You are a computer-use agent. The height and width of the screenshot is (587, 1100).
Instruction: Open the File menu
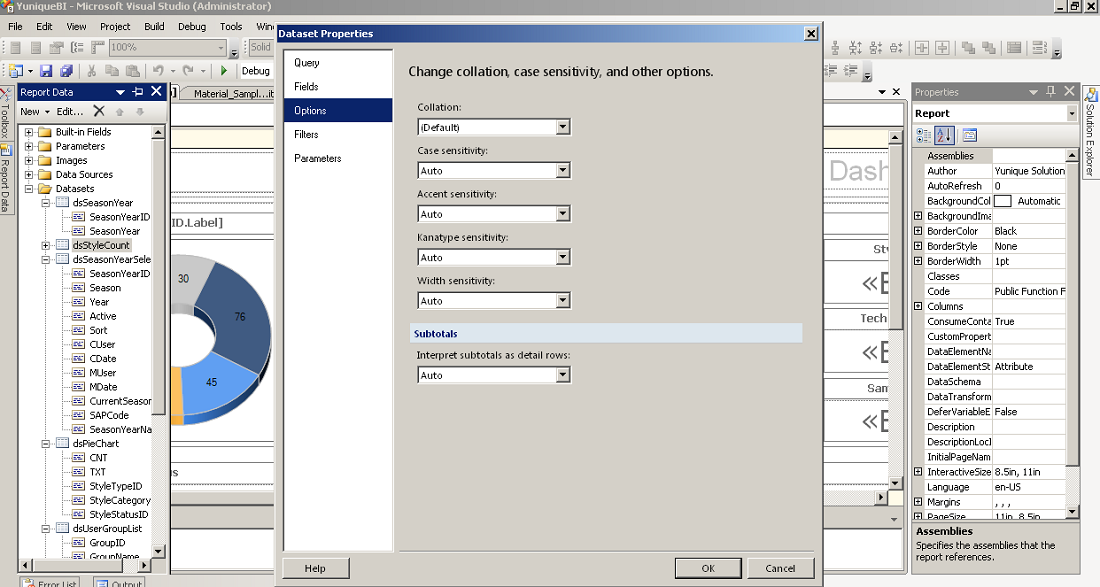pos(15,27)
